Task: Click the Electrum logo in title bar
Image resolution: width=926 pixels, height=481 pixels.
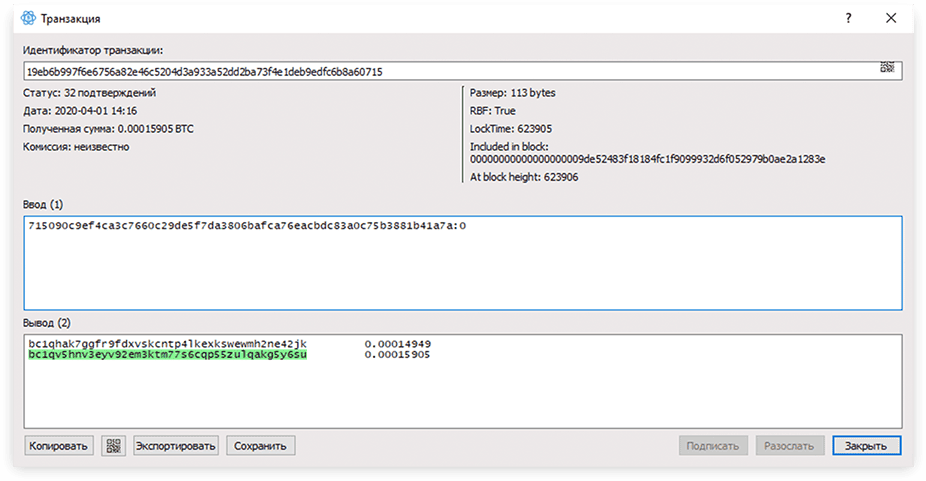Action: click(28, 18)
